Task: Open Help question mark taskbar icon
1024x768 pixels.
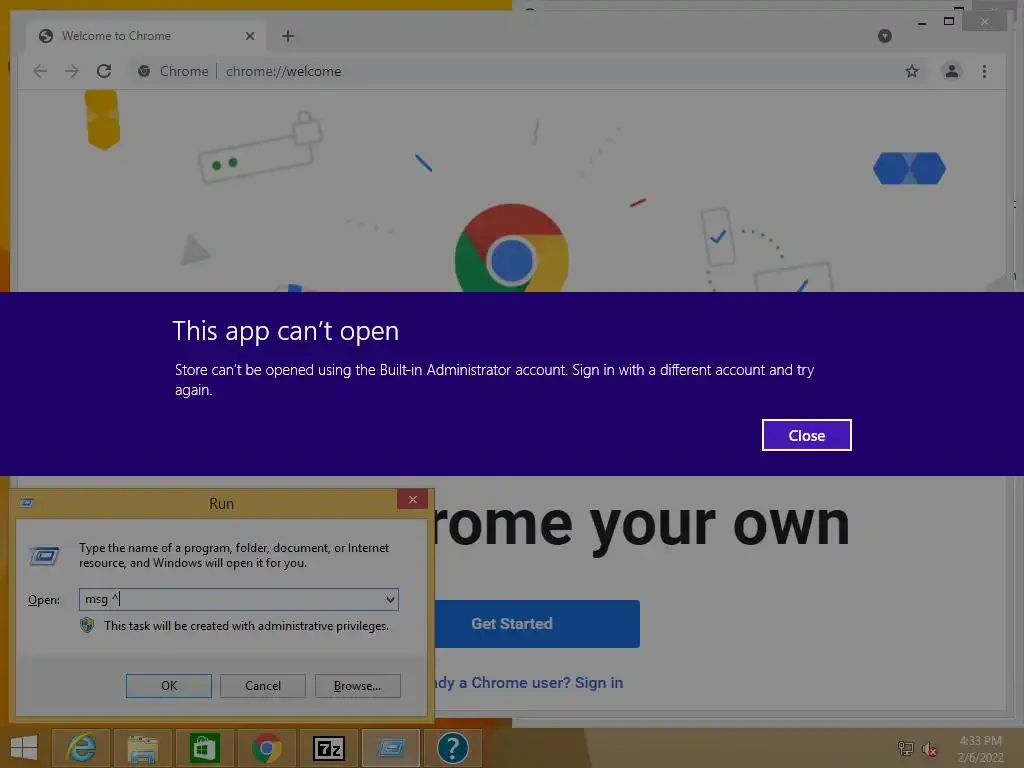Action: (x=452, y=748)
